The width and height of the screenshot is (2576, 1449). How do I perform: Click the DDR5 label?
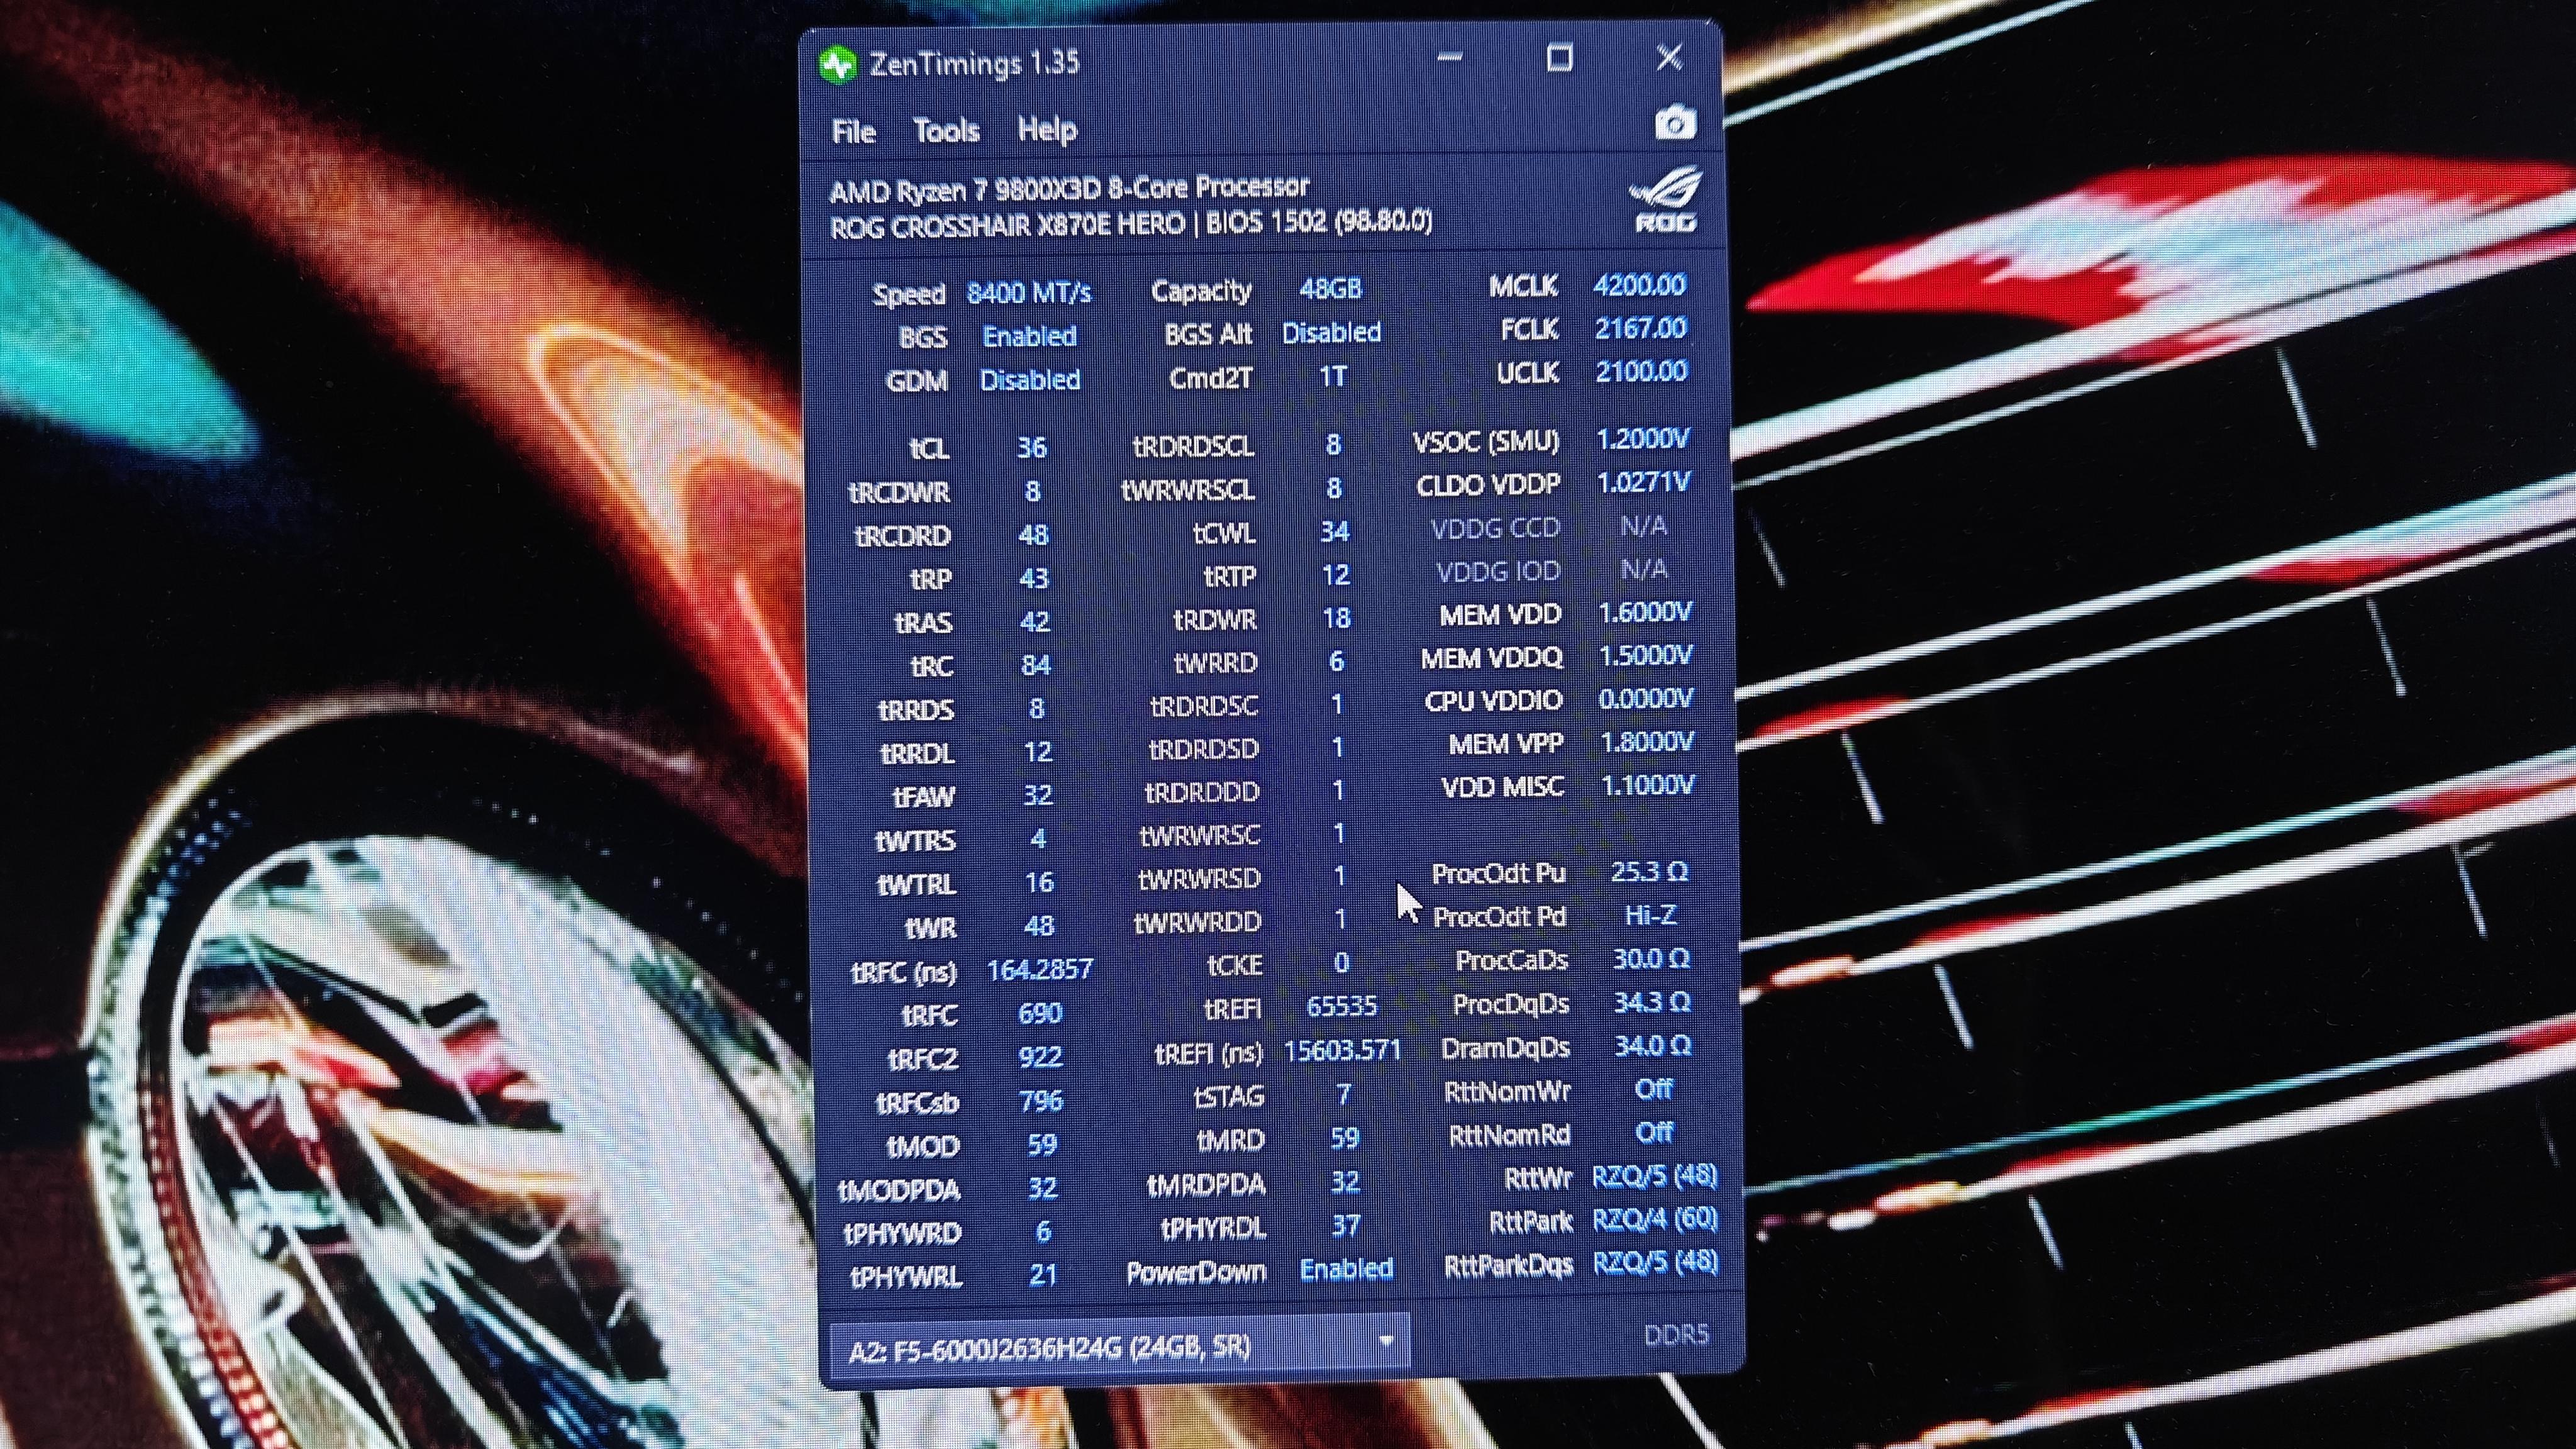click(1676, 1335)
